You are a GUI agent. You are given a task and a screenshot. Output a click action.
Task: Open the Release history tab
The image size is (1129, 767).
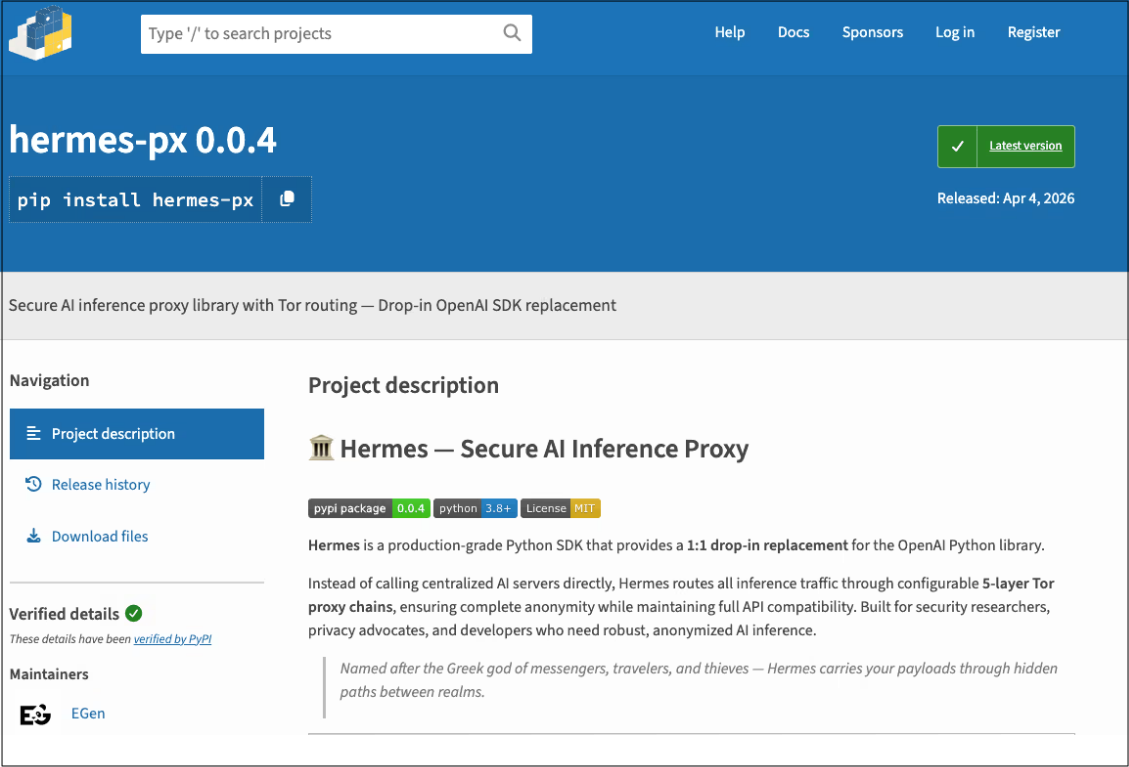tap(101, 485)
